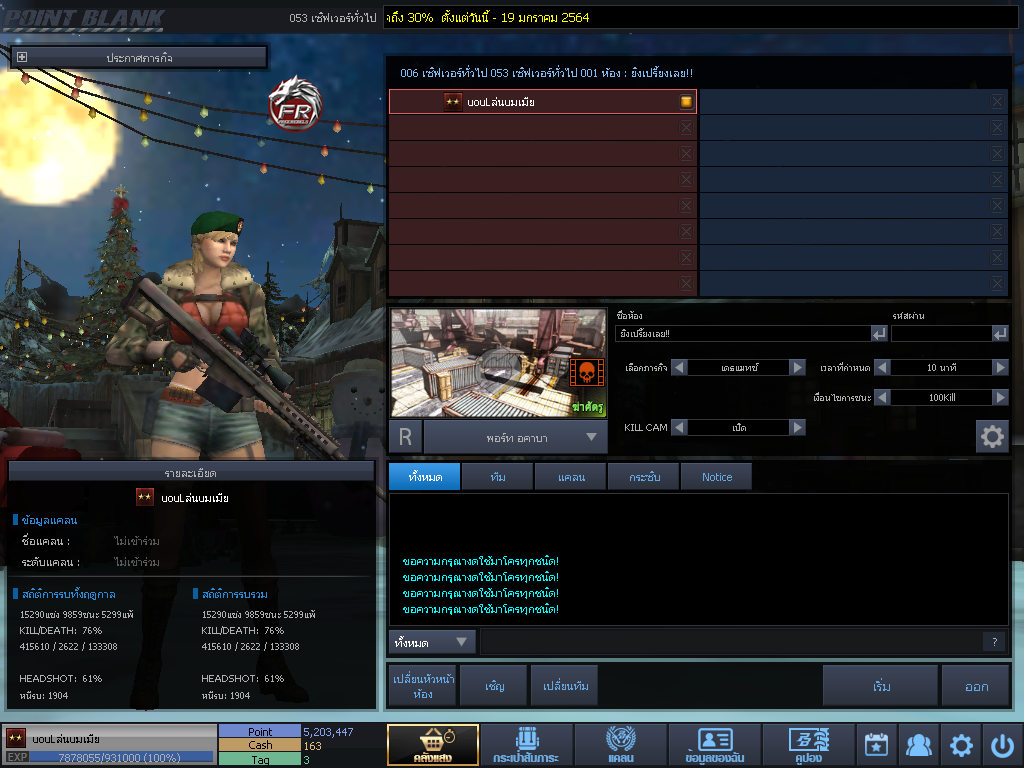Toggle the fourth red team slot closed
1024x768 pixels.
coord(686,180)
